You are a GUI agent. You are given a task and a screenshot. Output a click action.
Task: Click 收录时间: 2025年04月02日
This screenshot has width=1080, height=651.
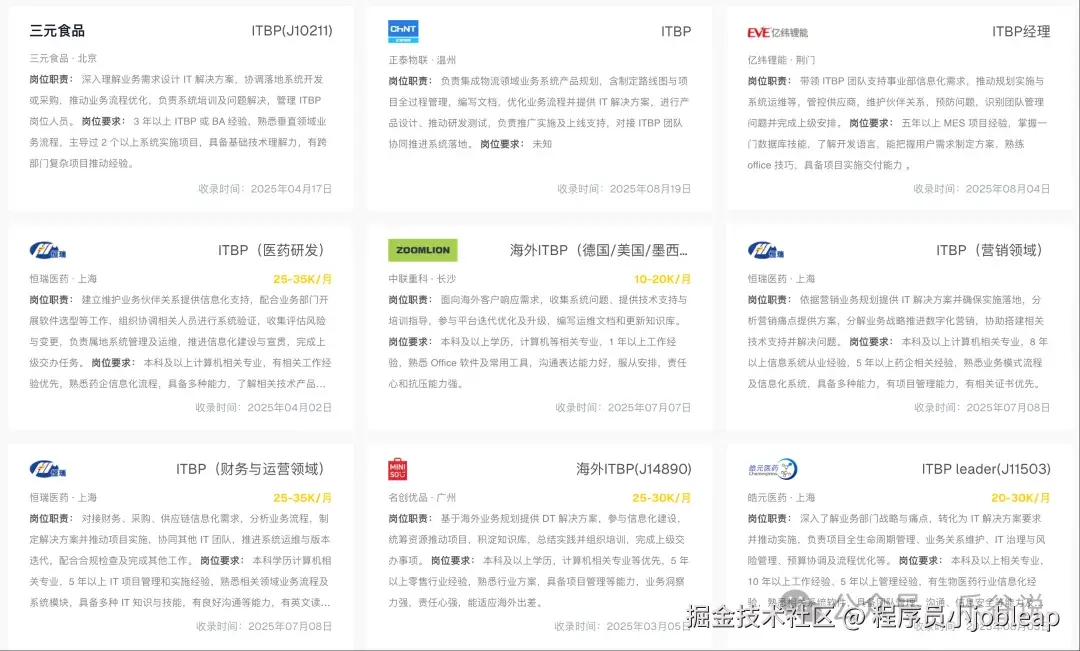tap(264, 408)
